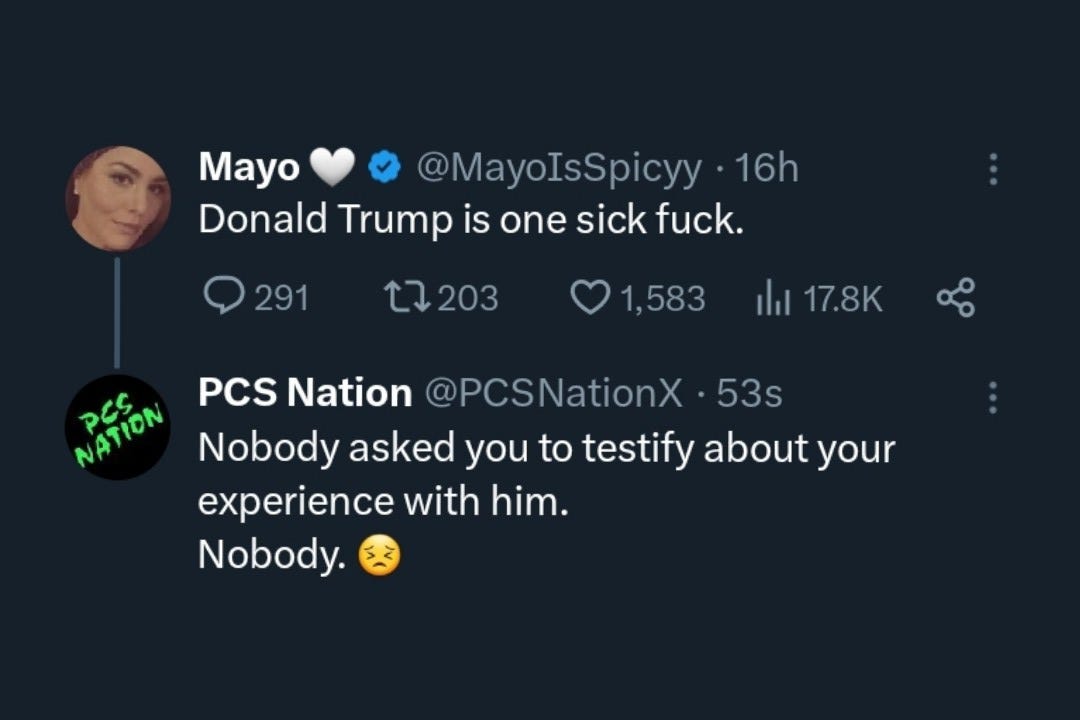Click the reply count showing 291

point(281,296)
